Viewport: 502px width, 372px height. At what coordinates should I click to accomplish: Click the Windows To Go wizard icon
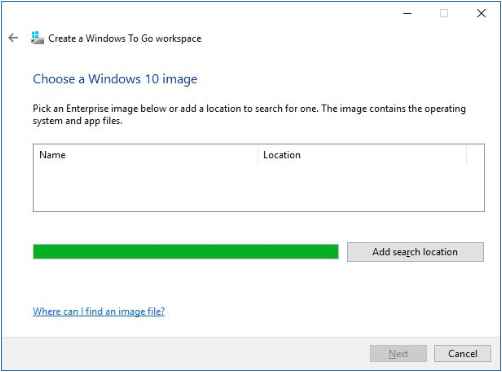pyautogui.click(x=37, y=38)
